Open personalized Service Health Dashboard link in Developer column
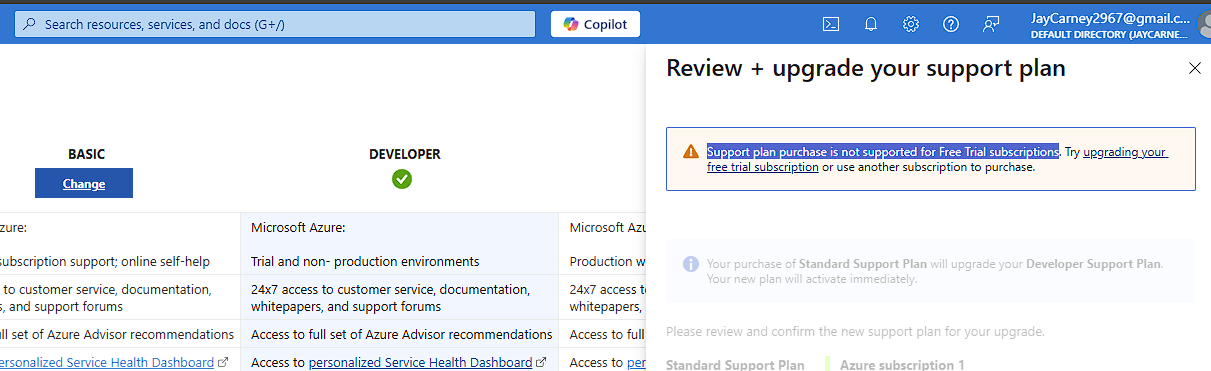The image size is (1211, 371). point(420,362)
